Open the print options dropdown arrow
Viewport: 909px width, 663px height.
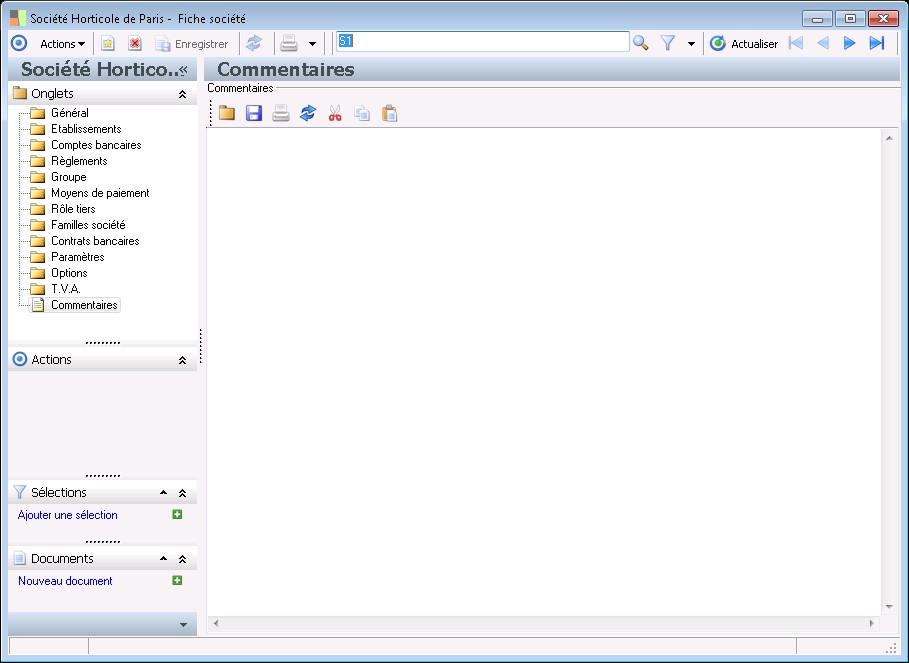pyautogui.click(x=312, y=44)
